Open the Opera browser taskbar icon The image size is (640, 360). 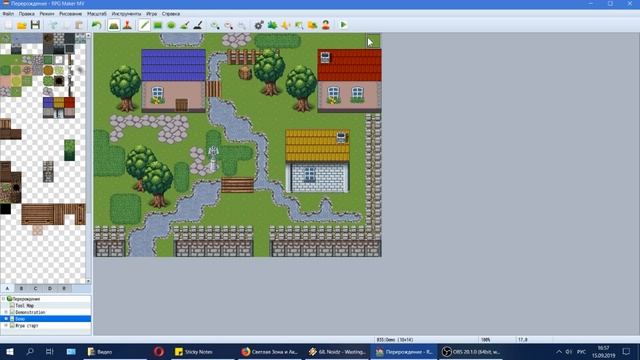[159, 351]
